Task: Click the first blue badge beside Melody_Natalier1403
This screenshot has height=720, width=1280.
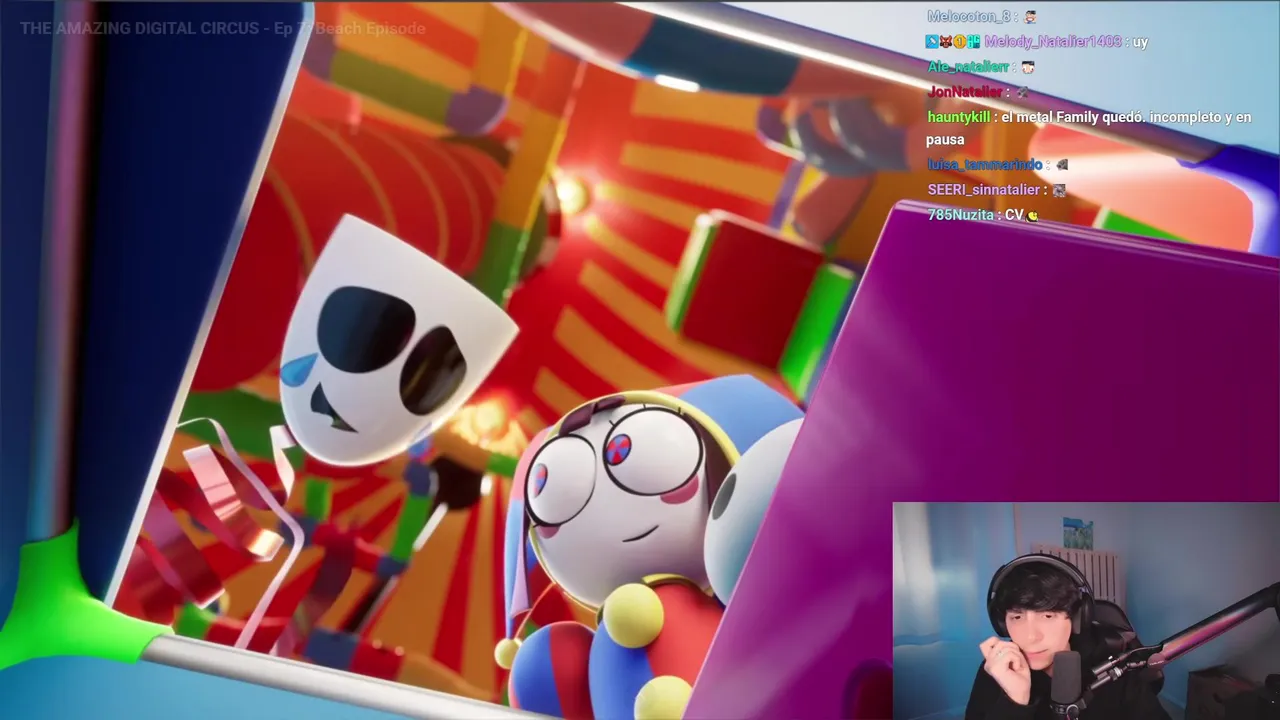Action: tap(931, 42)
